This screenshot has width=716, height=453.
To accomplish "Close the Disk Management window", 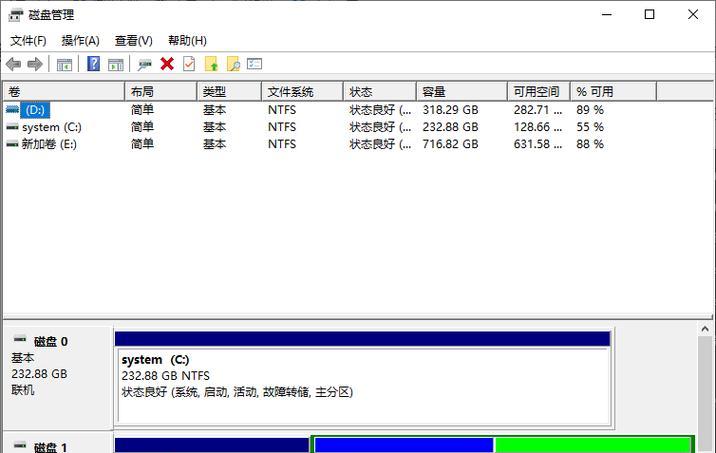I will [x=693, y=15].
